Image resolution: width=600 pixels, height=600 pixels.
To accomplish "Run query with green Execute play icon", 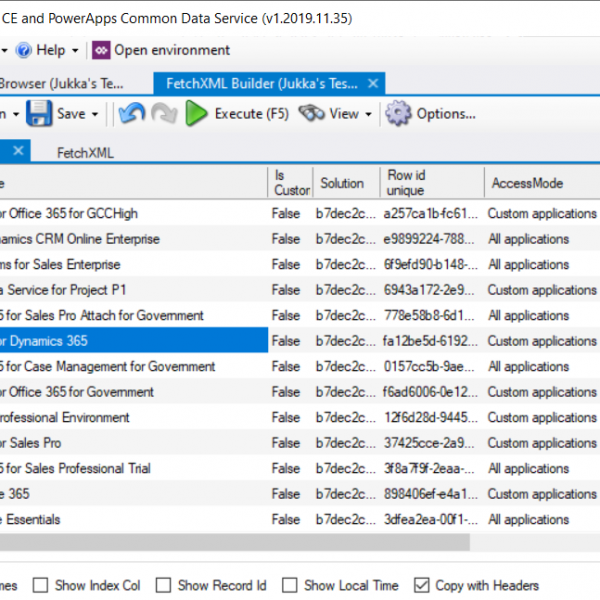I will pyautogui.click(x=196, y=113).
